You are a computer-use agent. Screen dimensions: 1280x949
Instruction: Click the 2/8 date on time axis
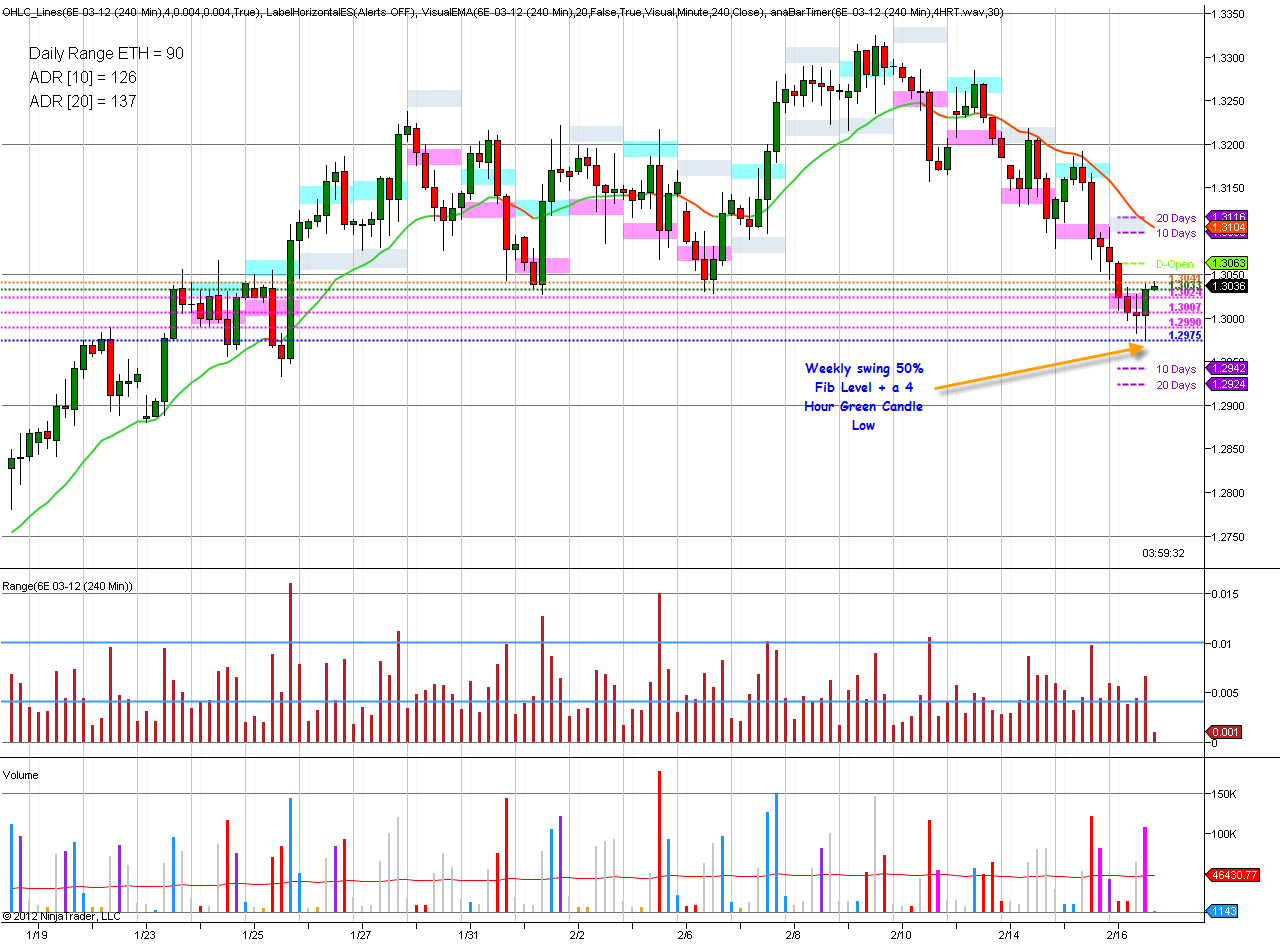(x=793, y=935)
